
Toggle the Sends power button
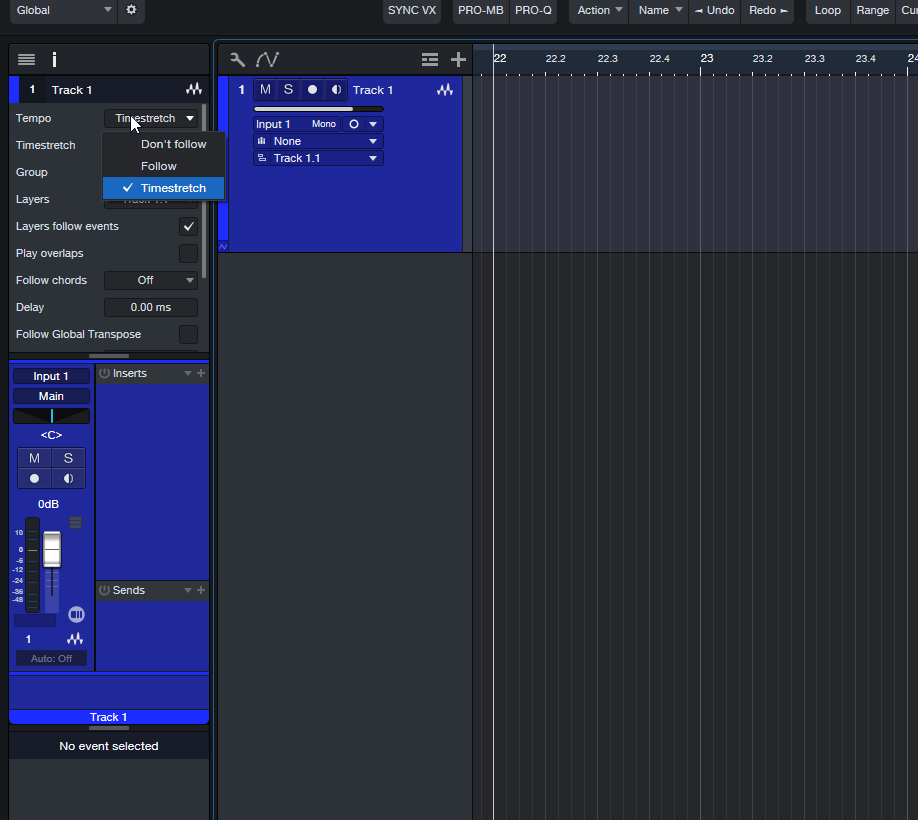click(104, 590)
